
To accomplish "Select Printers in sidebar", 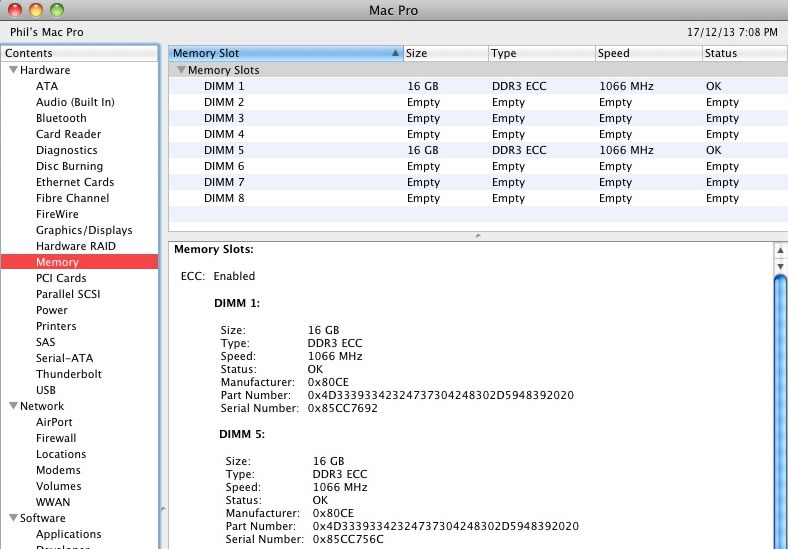I will 56,326.
